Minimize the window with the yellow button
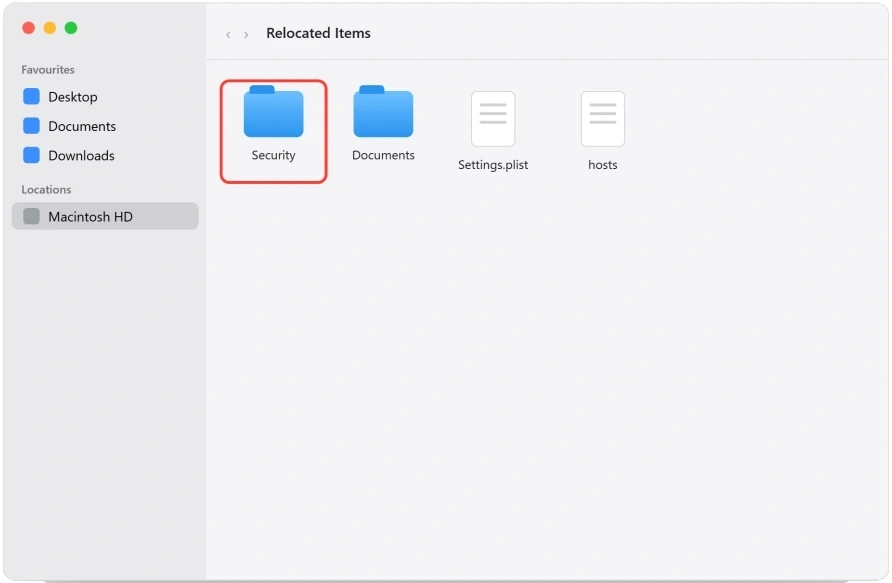892x583 pixels. pyautogui.click(x=50, y=28)
